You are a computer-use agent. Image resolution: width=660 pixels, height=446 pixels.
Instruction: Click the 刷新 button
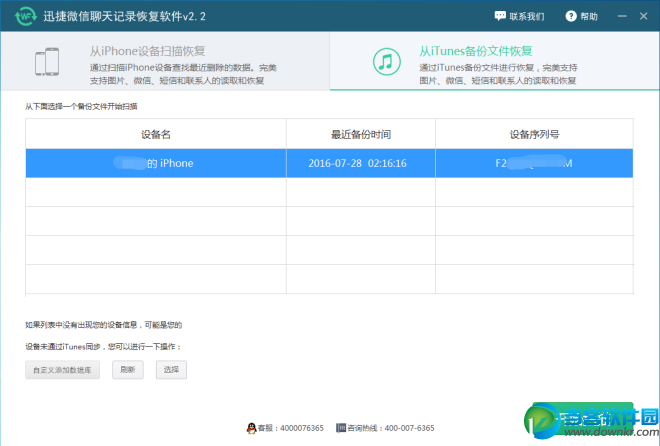click(128, 370)
